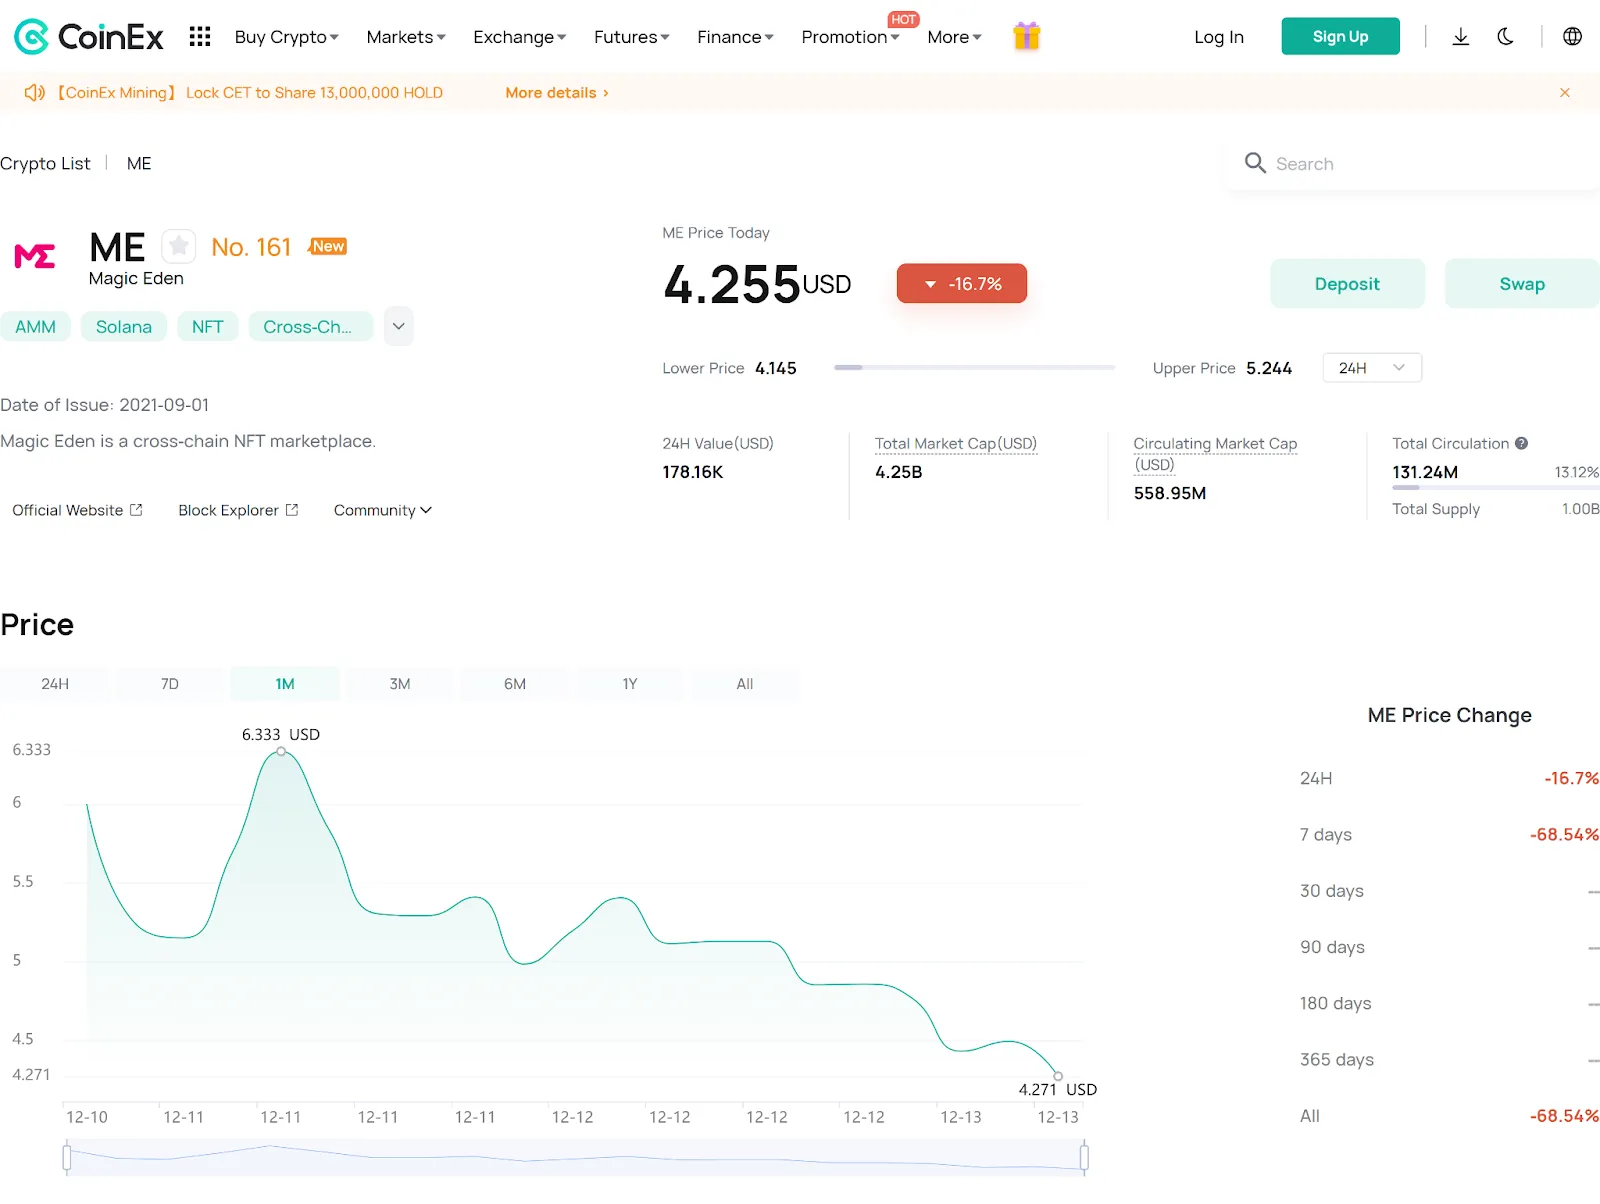Select the 1M chart tab

[x=285, y=684]
